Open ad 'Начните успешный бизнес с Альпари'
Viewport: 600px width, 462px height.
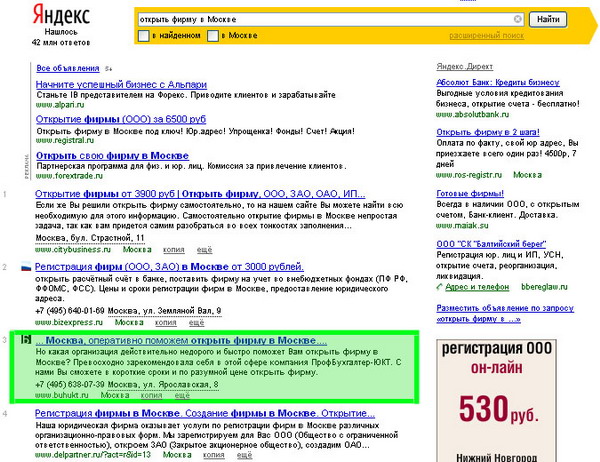(x=121, y=84)
